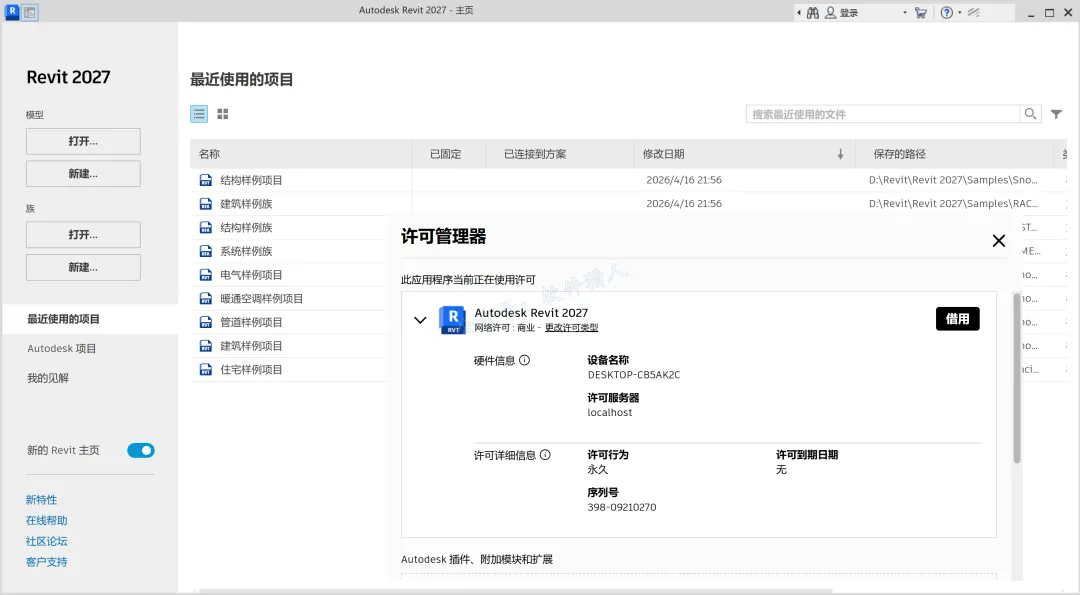Collapse the Autodesk Revit 2027 license chevron

420,320
